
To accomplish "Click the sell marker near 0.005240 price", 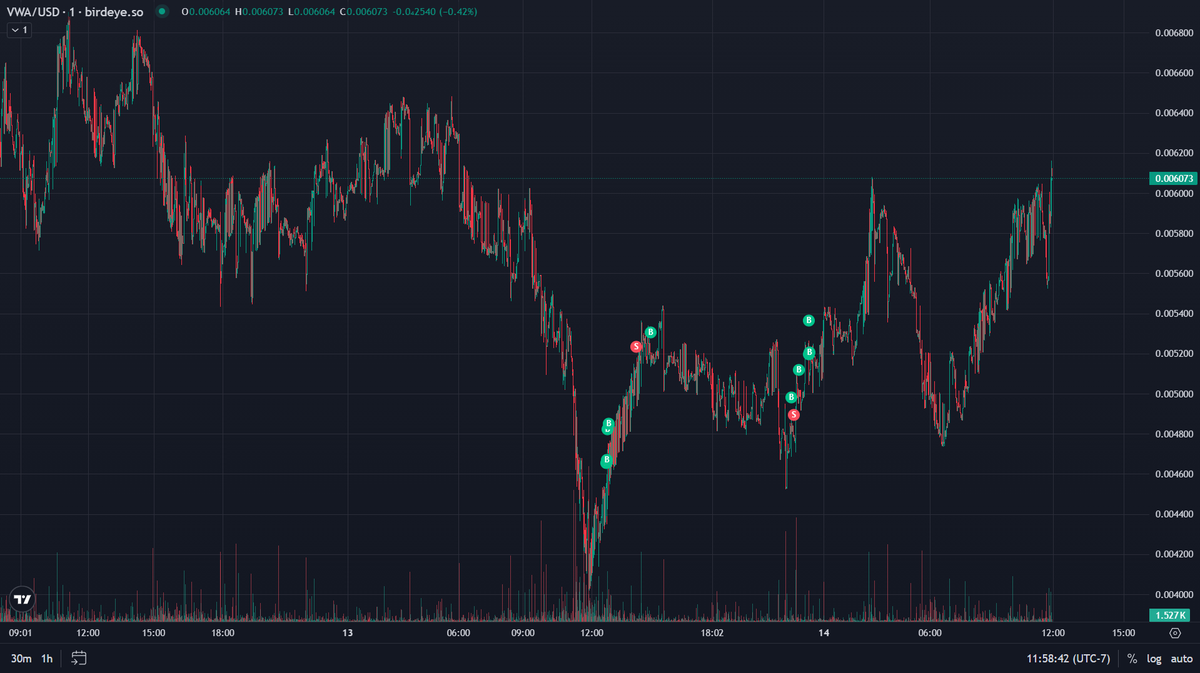I will pyautogui.click(x=636, y=347).
